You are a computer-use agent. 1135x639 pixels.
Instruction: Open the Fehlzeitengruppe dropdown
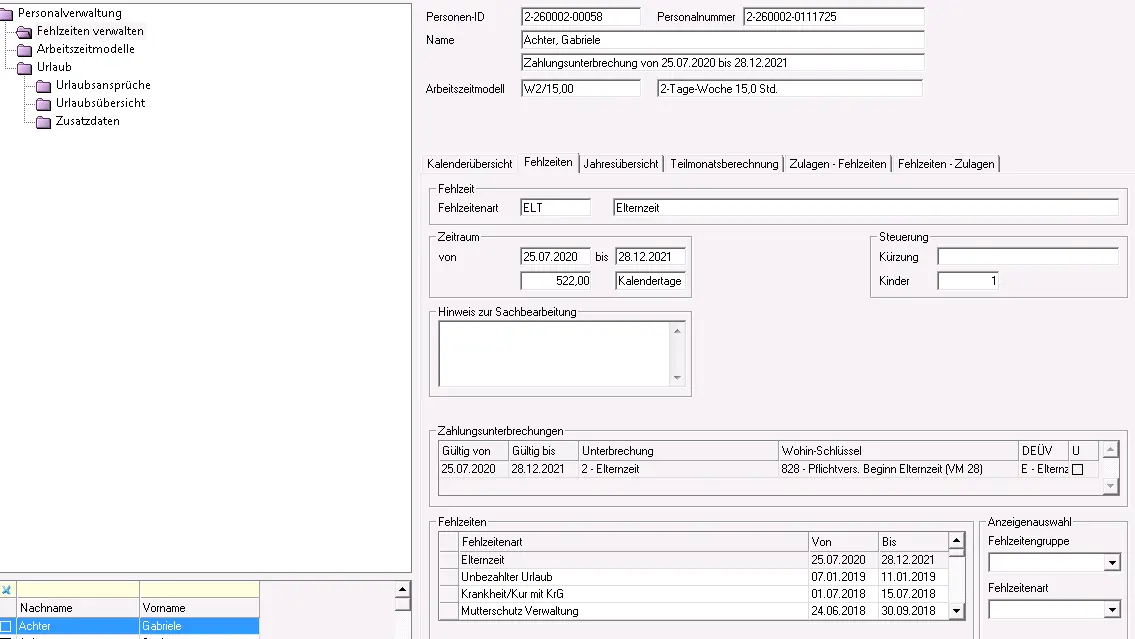coord(1112,564)
